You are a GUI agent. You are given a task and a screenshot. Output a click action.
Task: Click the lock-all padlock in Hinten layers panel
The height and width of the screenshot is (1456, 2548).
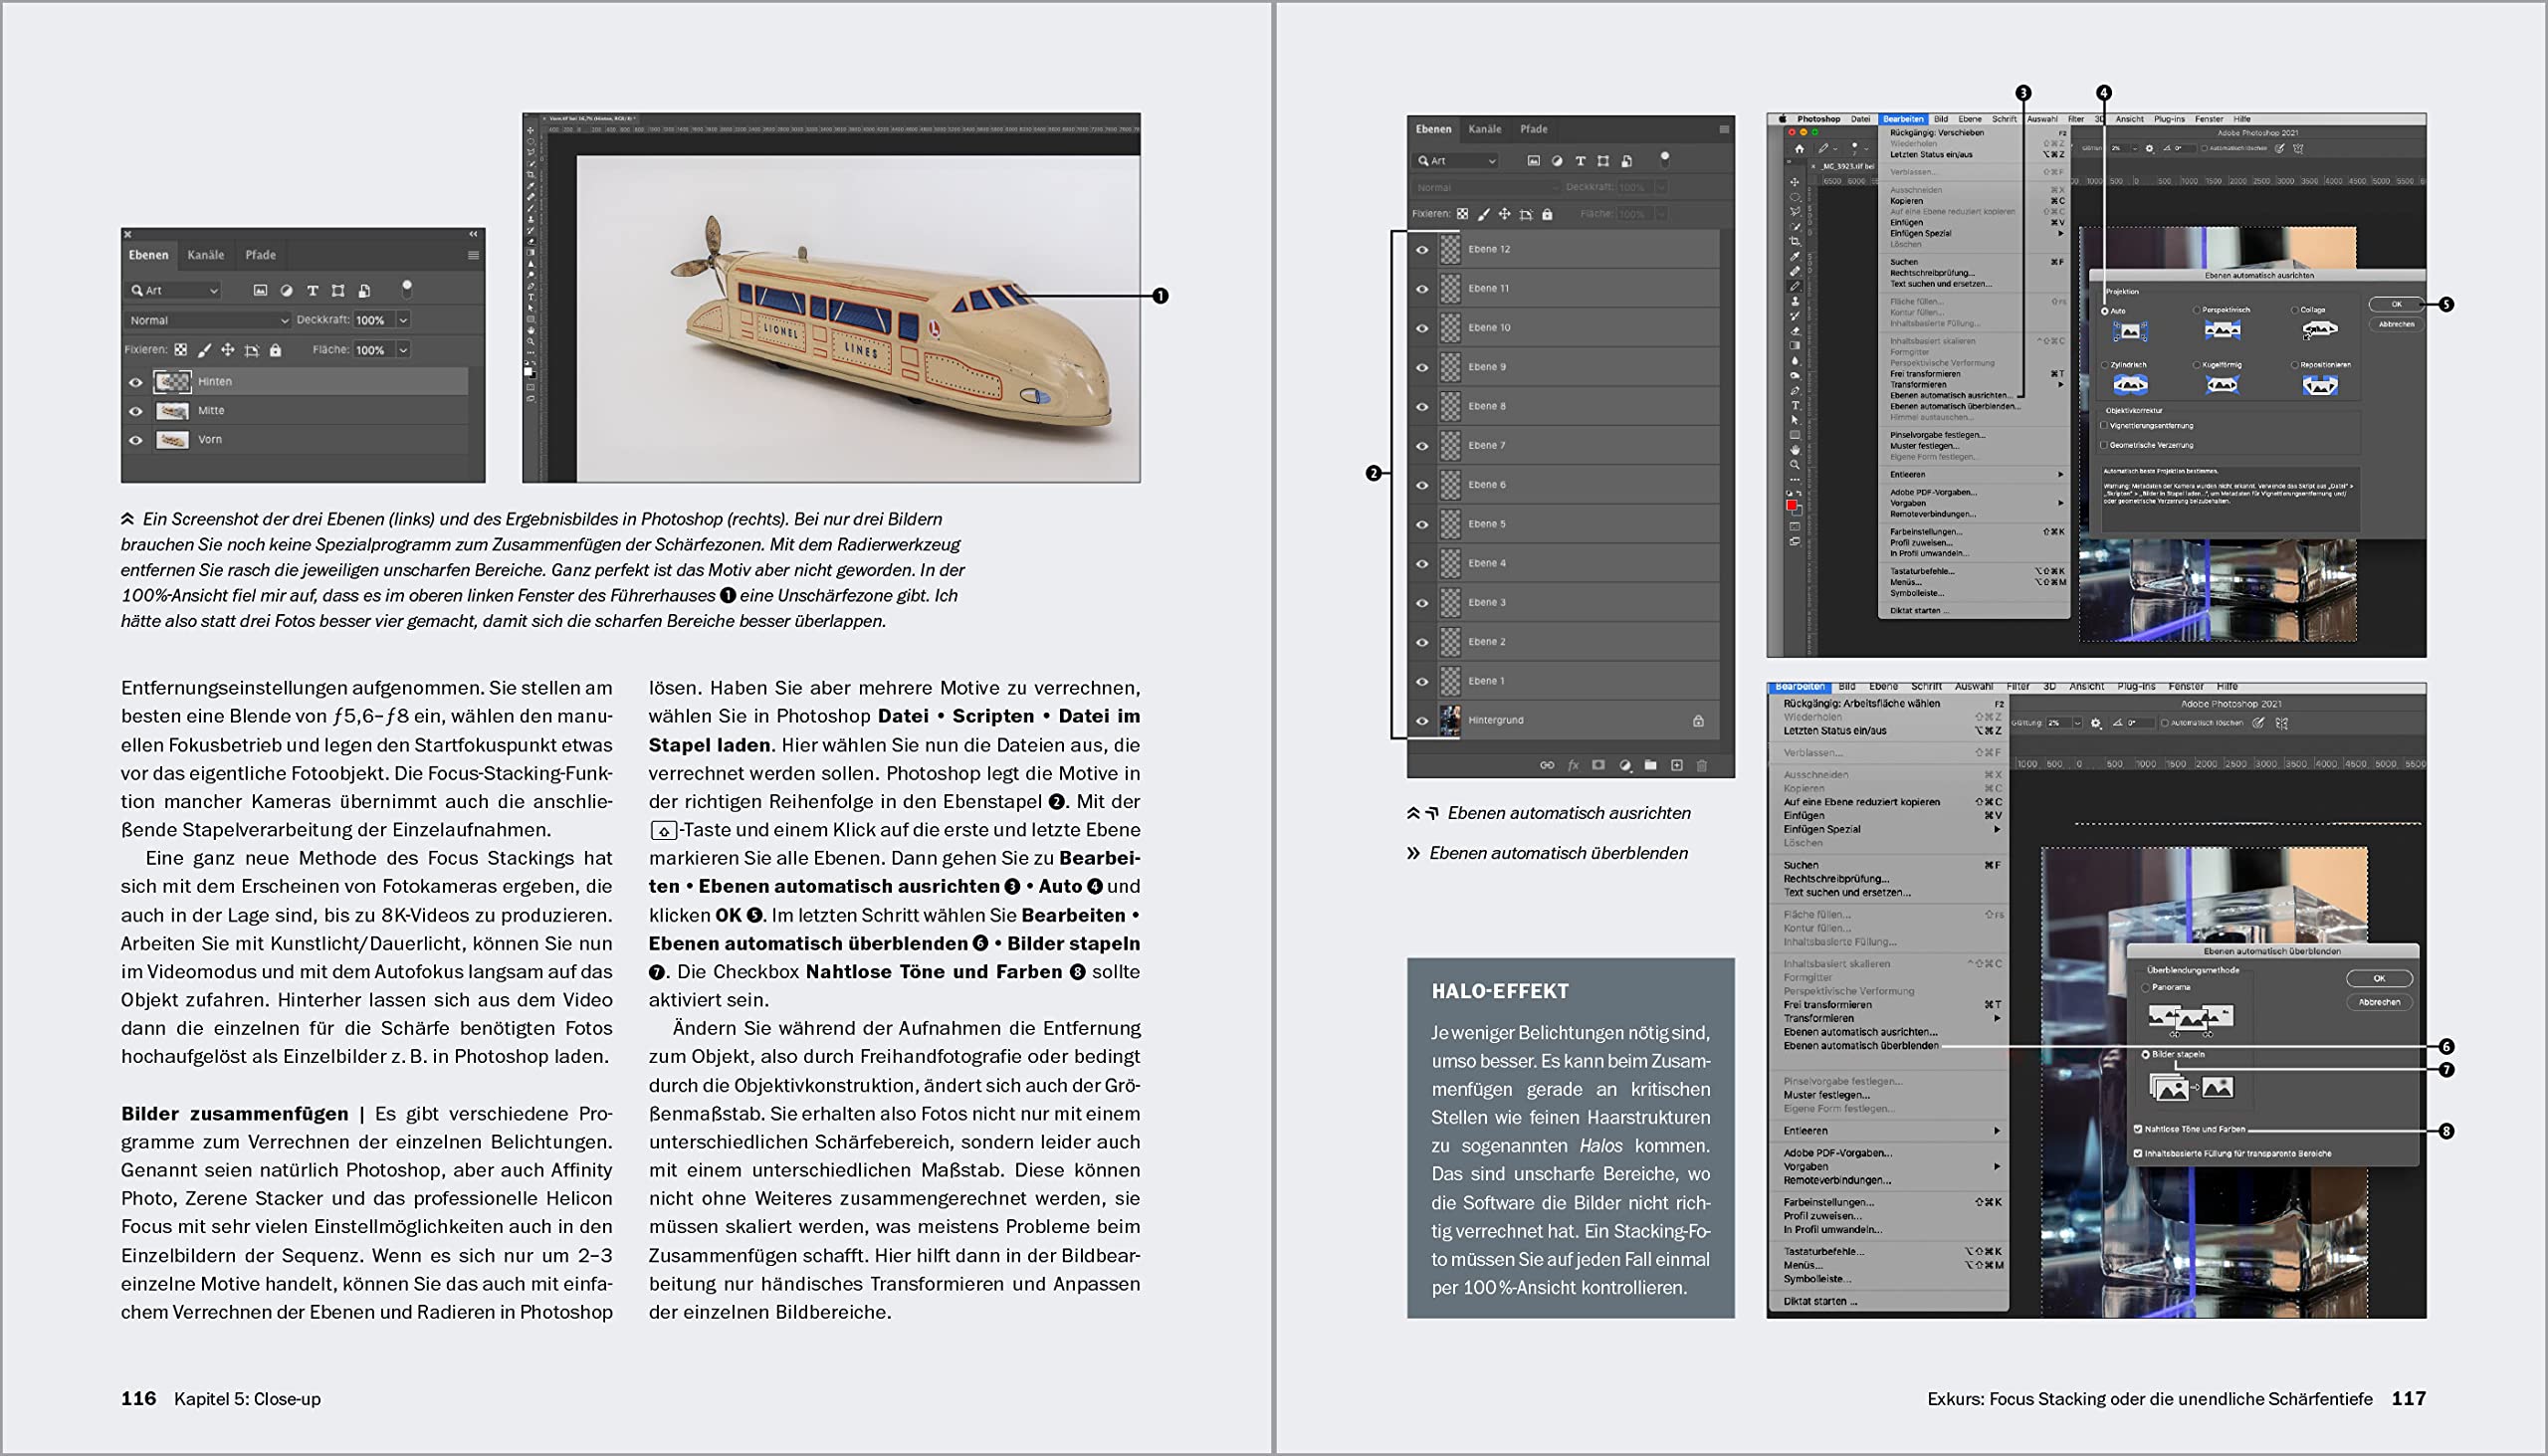(x=275, y=350)
